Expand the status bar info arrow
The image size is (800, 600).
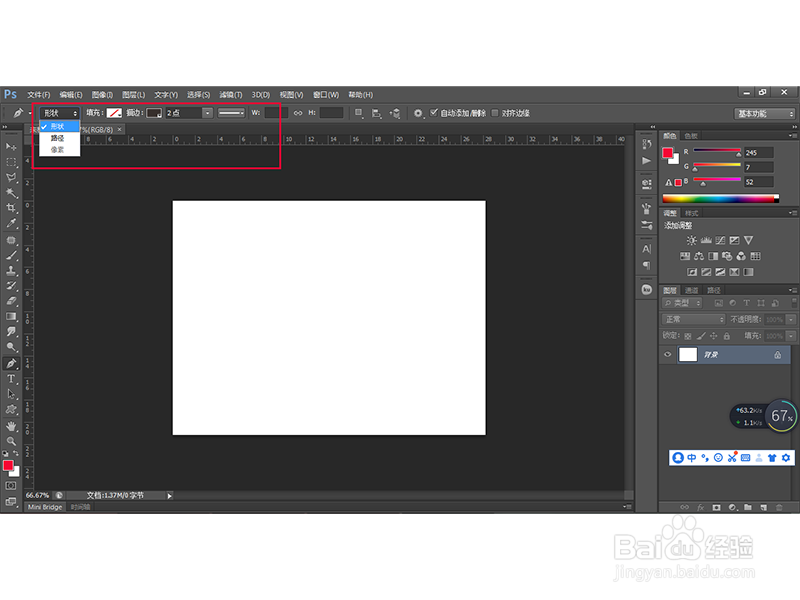[169, 495]
